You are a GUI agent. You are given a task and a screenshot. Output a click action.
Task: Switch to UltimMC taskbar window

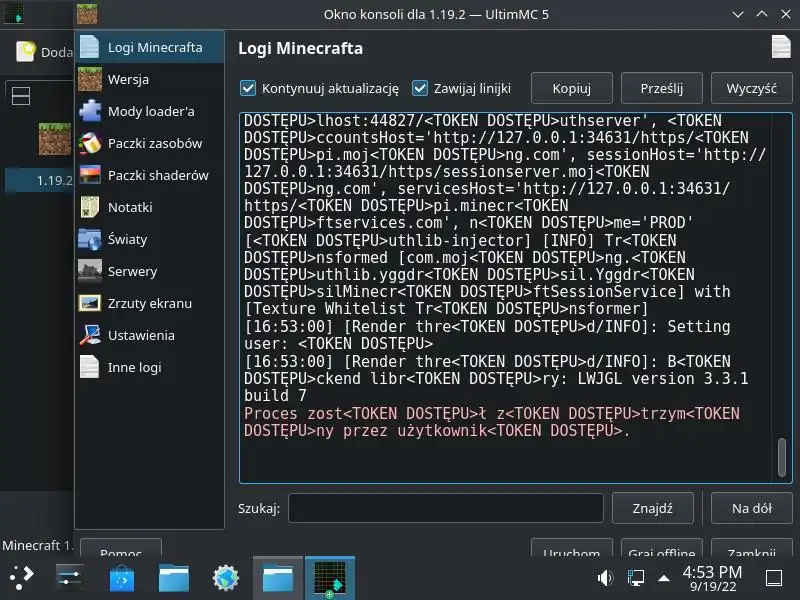click(x=330, y=578)
